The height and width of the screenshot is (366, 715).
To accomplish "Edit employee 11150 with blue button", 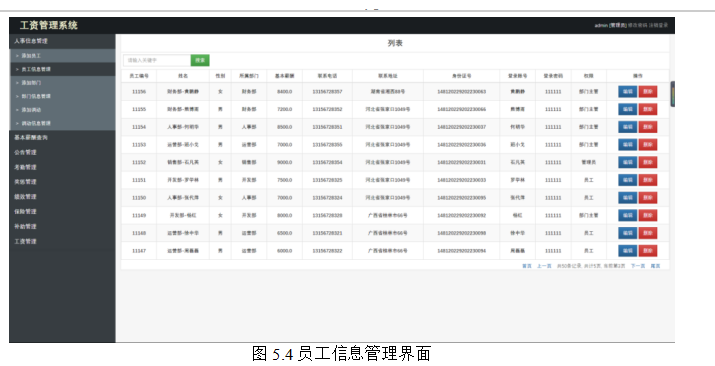I will [627, 198].
